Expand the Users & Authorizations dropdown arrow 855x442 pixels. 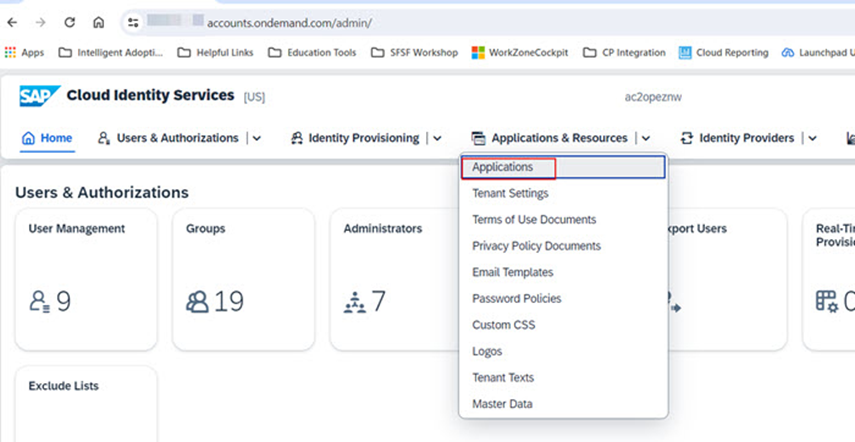[x=257, y=139]
